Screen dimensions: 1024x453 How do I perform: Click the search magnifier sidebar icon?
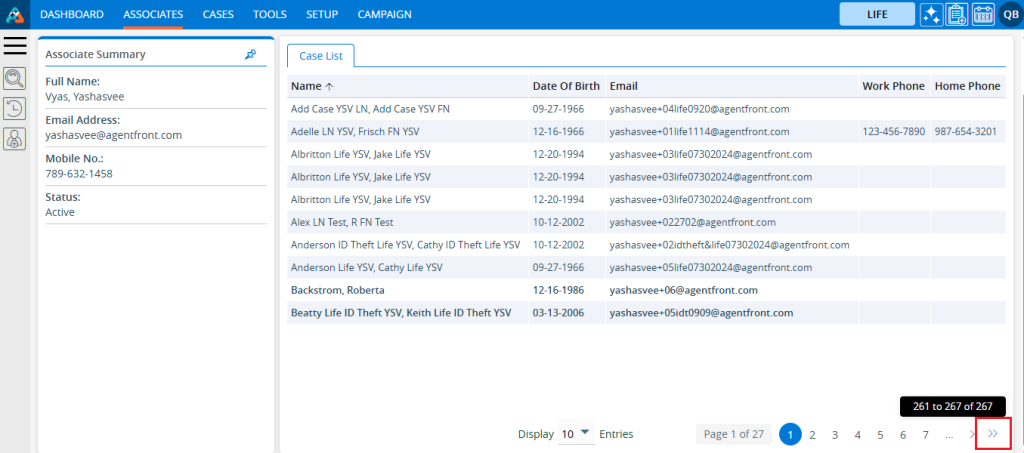click(15, 79)
